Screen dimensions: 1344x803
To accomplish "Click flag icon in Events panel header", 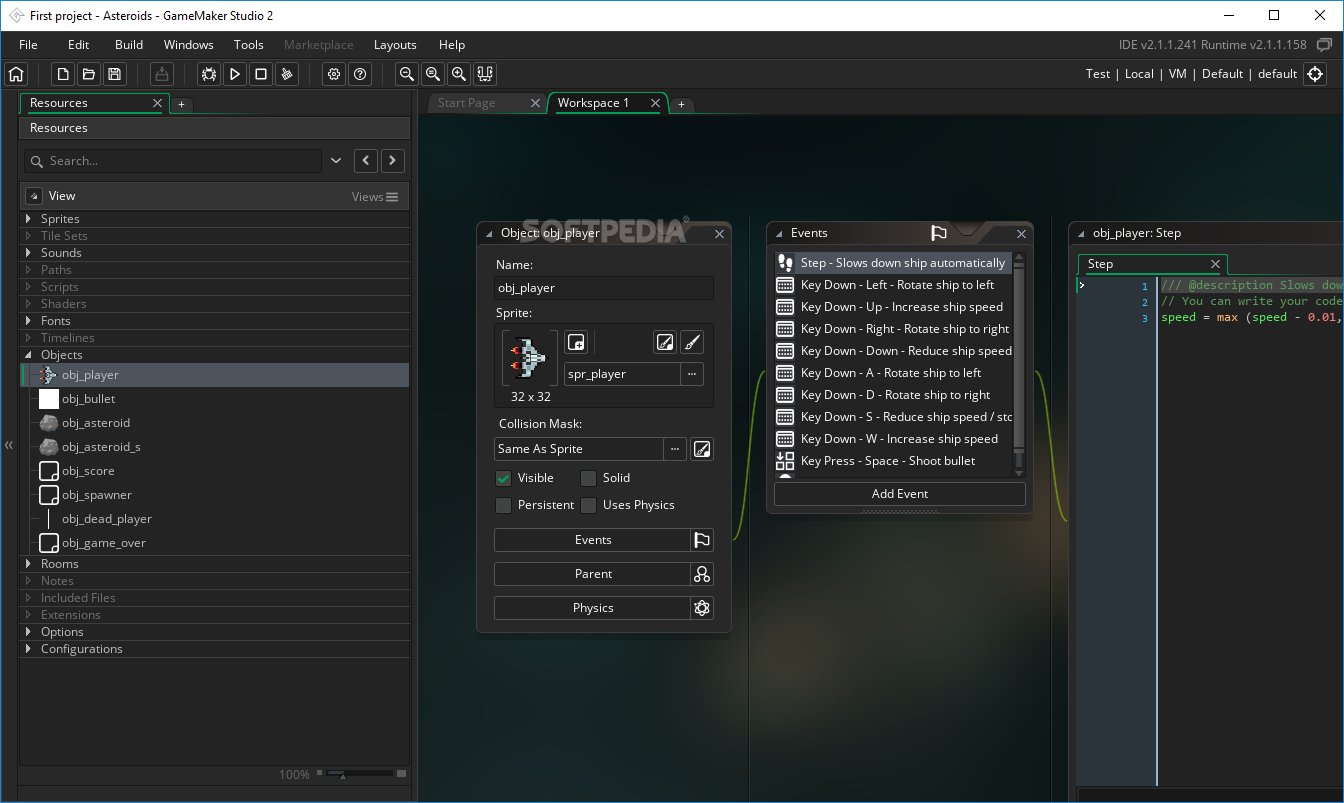I will point(938,233).
